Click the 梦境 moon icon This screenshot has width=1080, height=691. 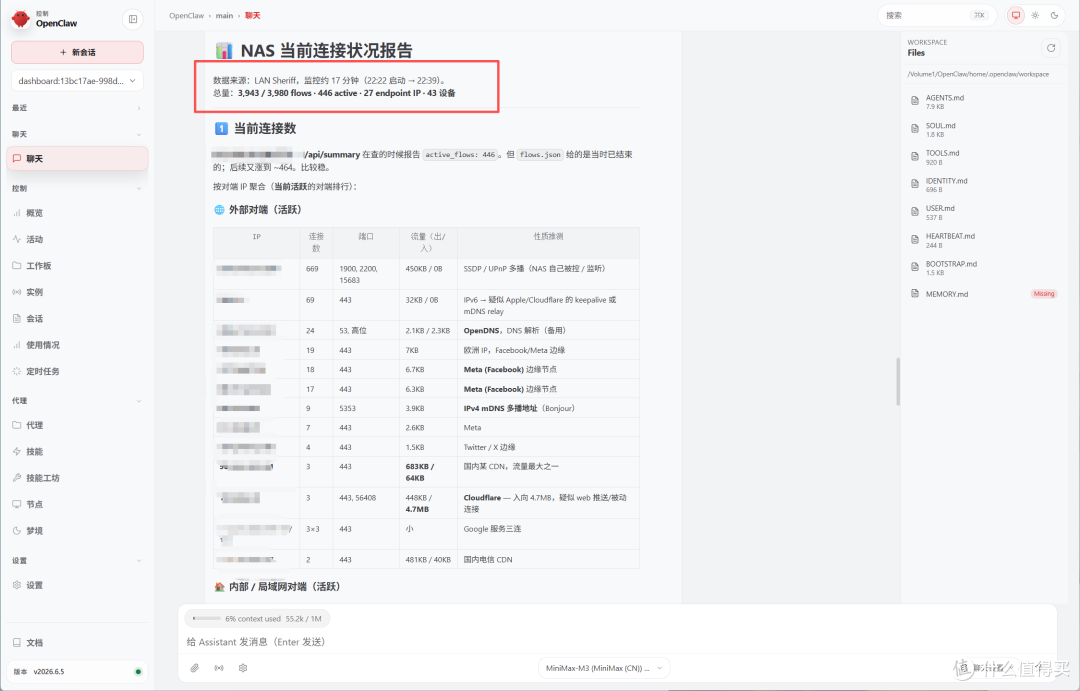pos(17,530)
